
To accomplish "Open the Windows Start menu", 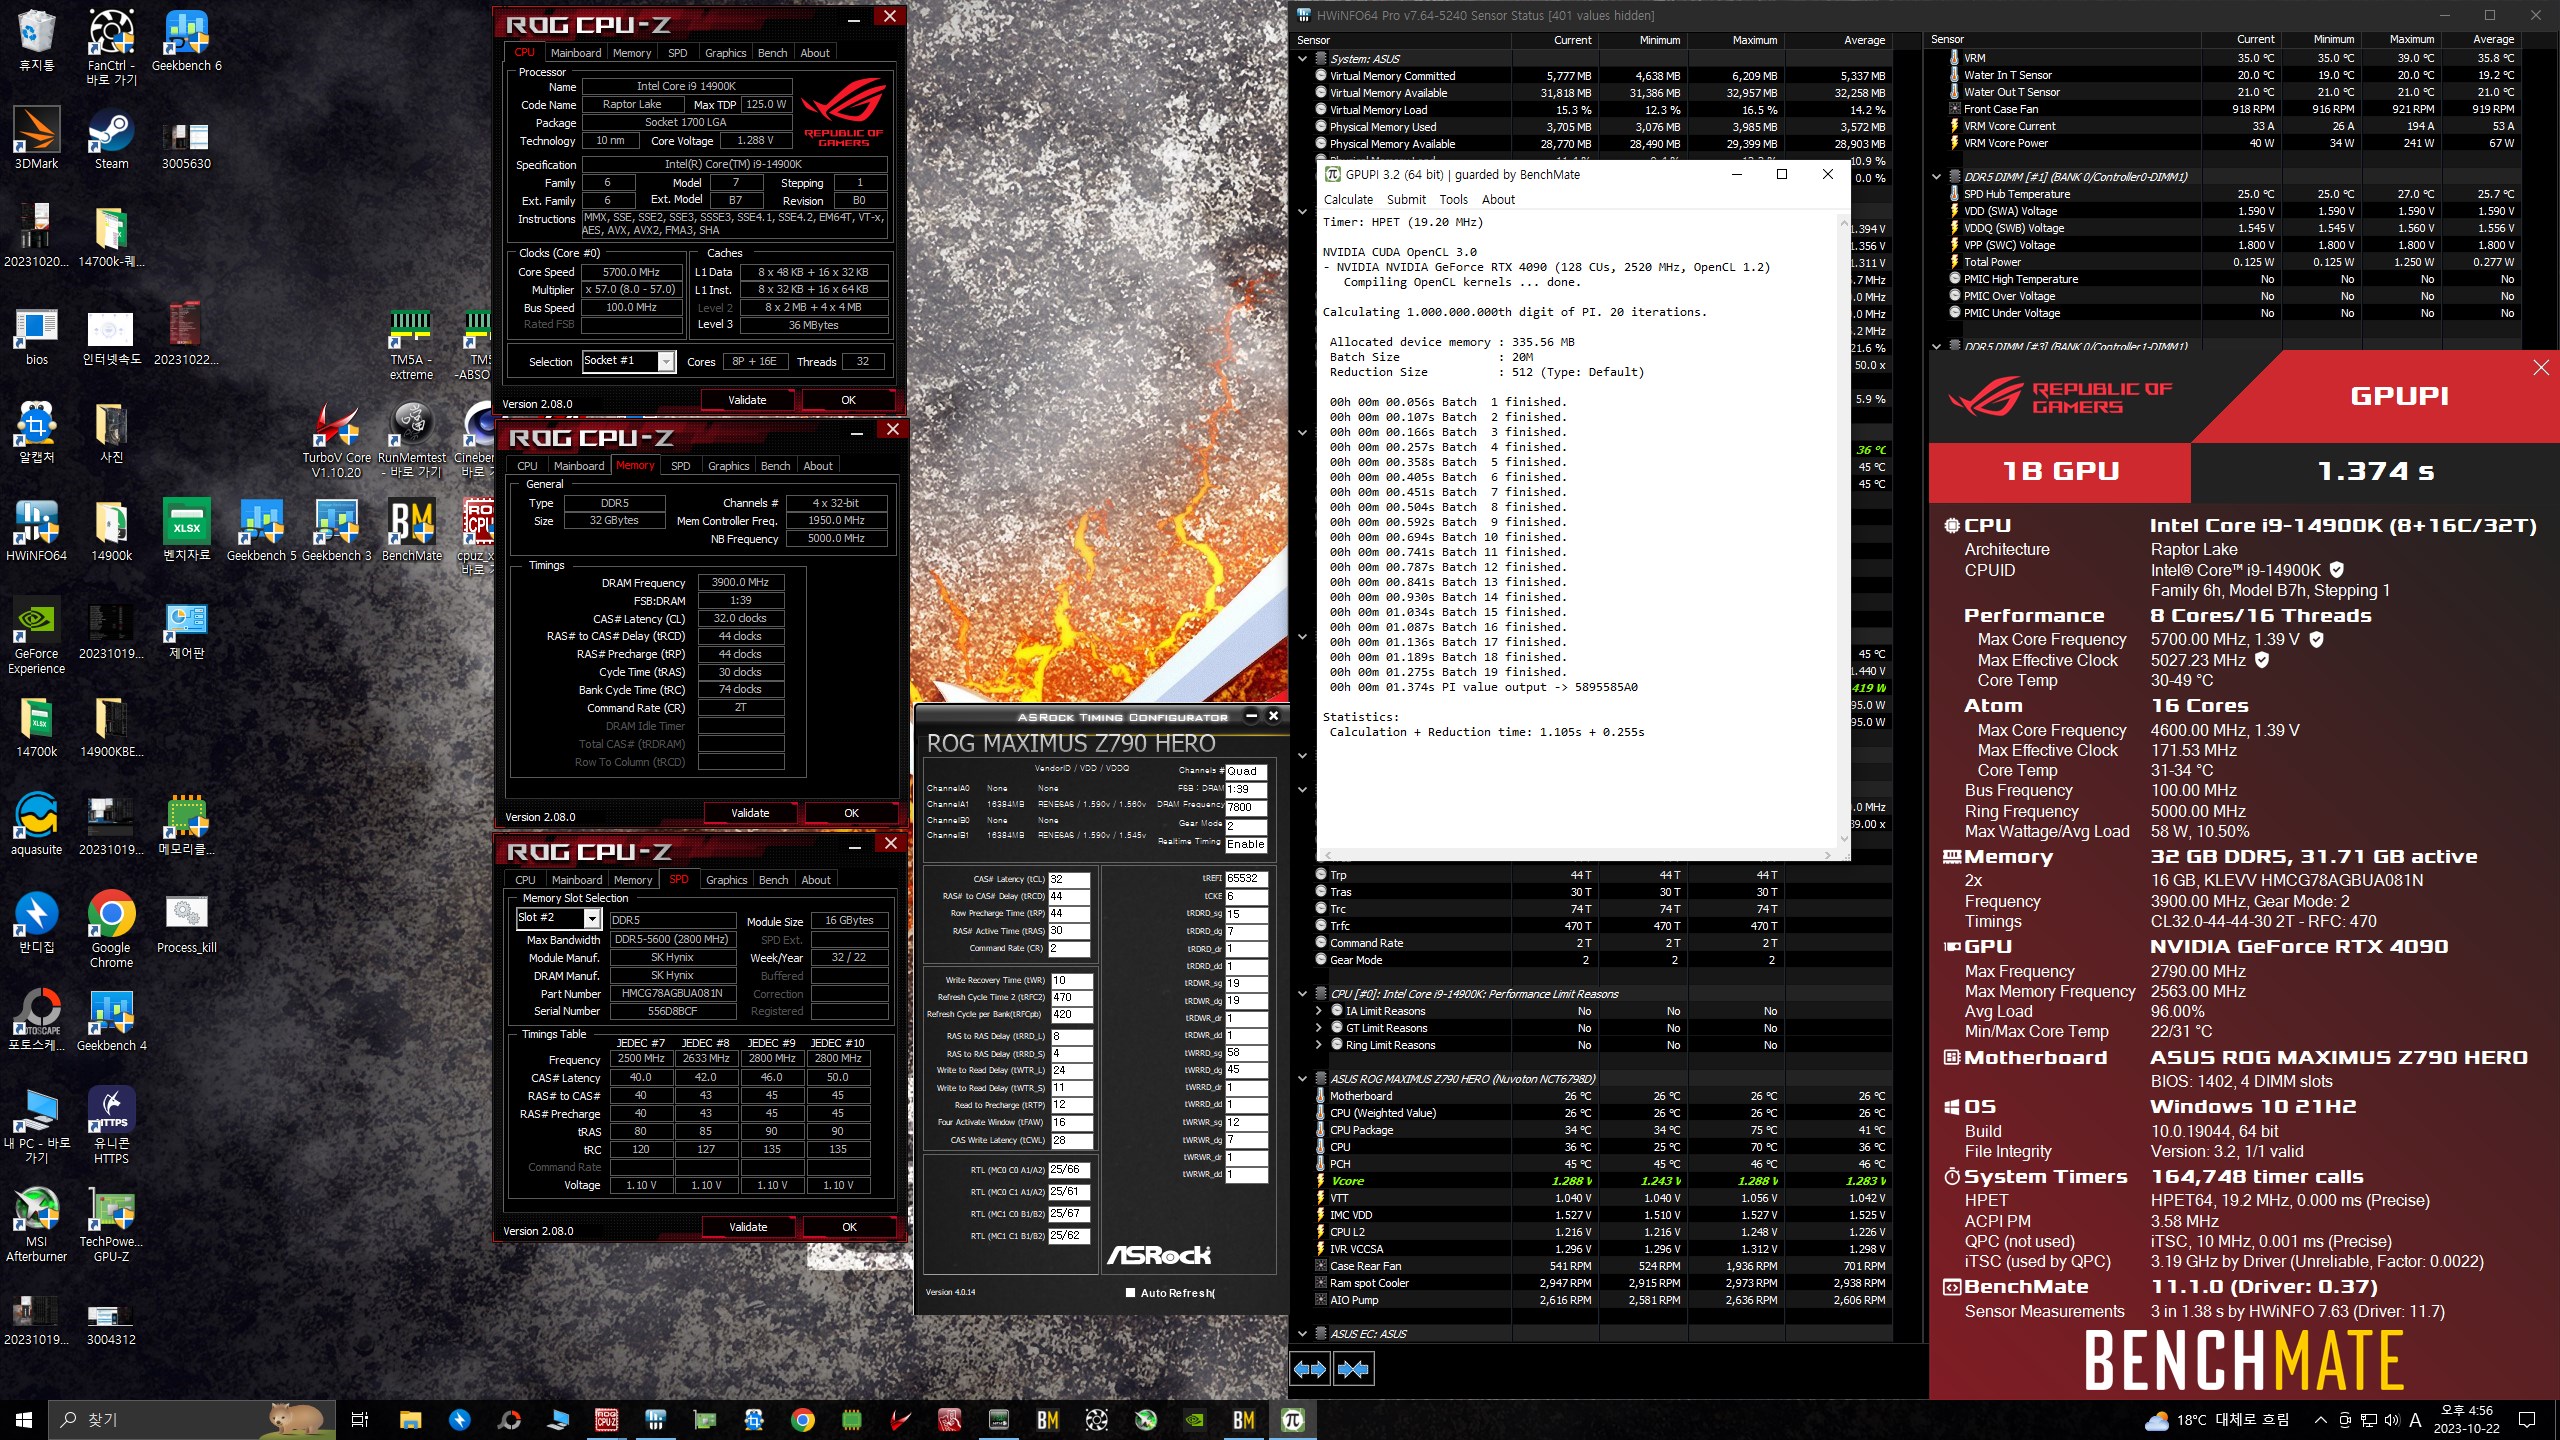I will pos(24,1419).
